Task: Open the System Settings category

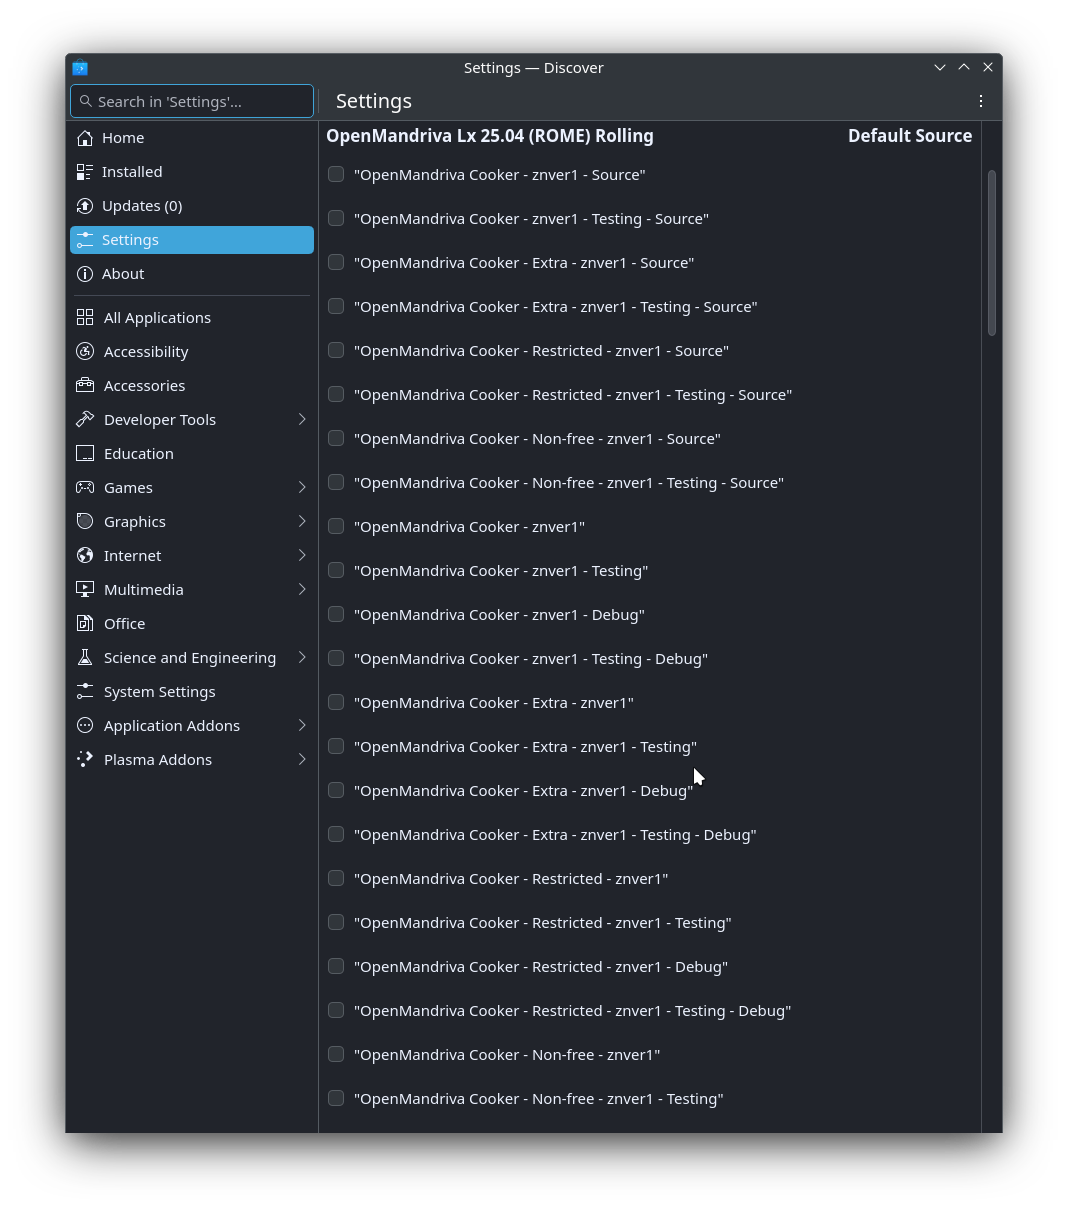Action: click(192, 692)
